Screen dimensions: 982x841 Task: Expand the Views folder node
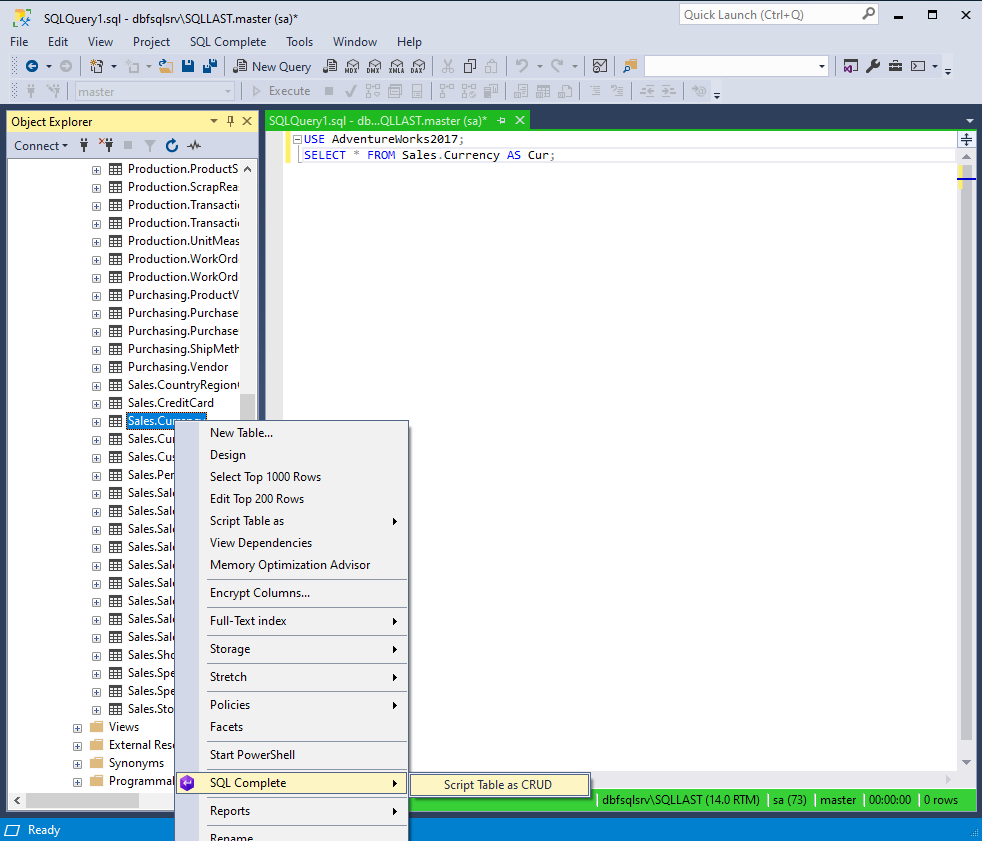click(77, 727)
